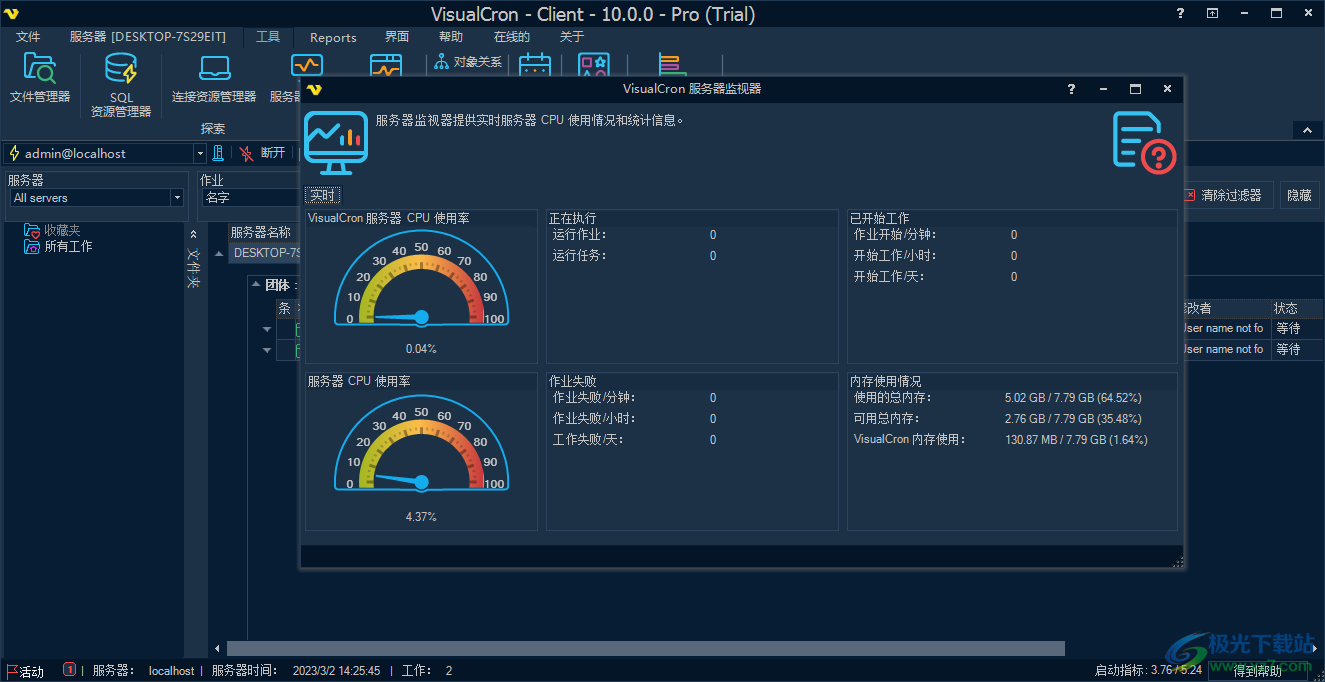Click the 使用的总内存 5.02 GB value
The image size is (1325, 682).
pyautogui.click(x=1073, y=398)
